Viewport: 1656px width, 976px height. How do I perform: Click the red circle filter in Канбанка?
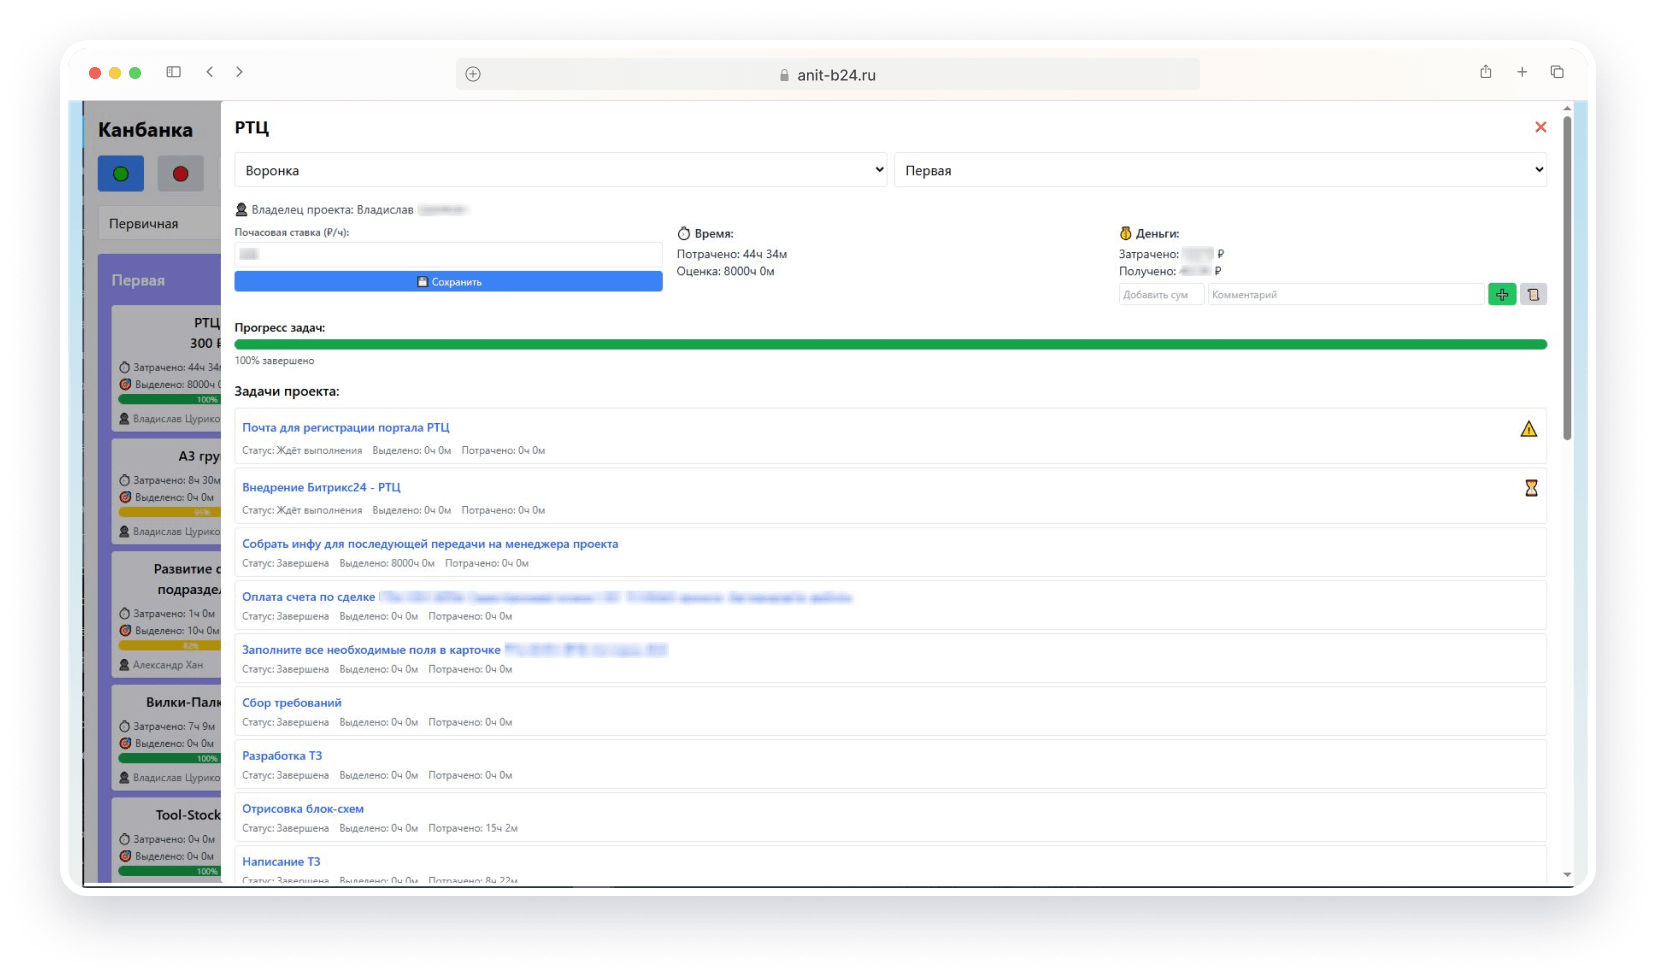180,174
